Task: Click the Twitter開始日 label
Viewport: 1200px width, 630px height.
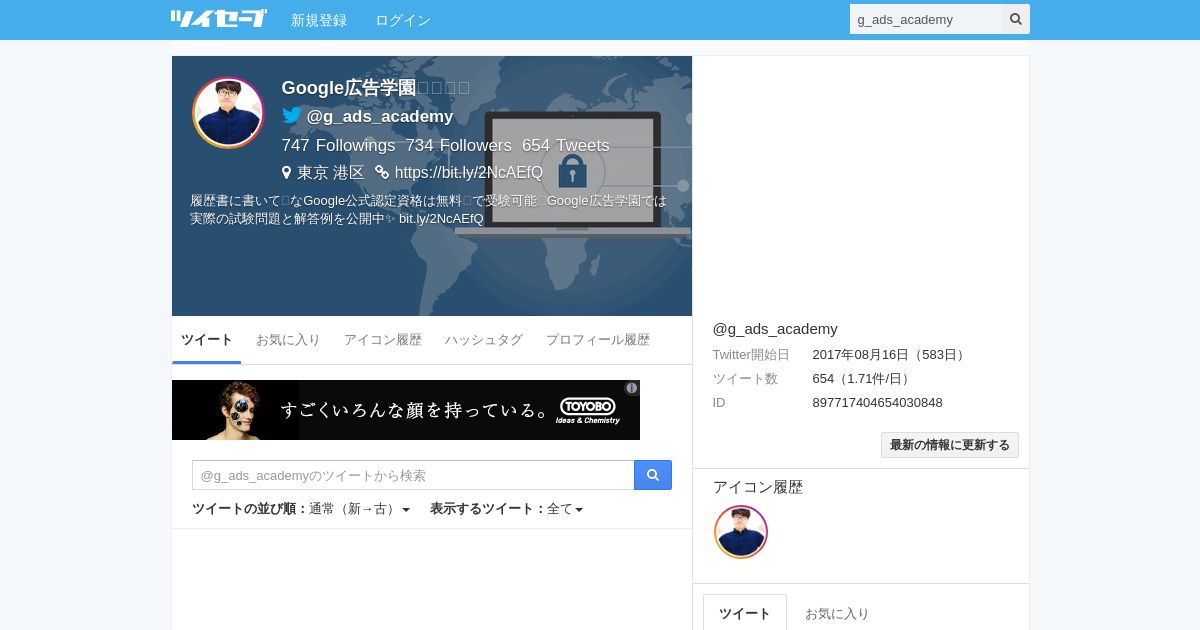Action: click(x=751, y=355)
